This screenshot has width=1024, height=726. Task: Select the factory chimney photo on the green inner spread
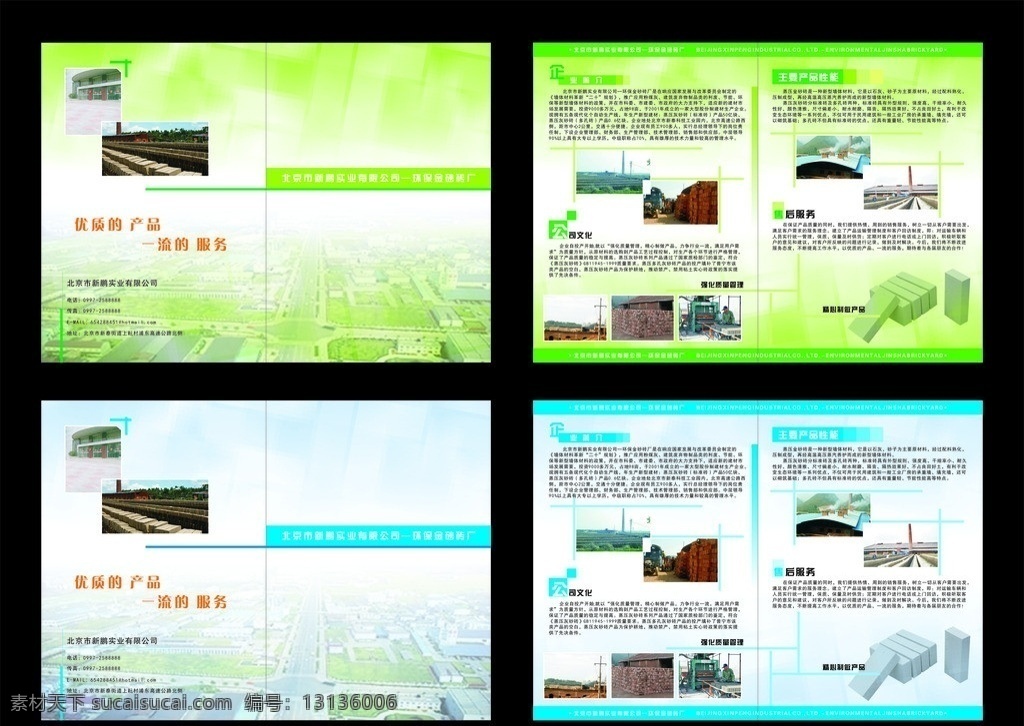point(613,172)
